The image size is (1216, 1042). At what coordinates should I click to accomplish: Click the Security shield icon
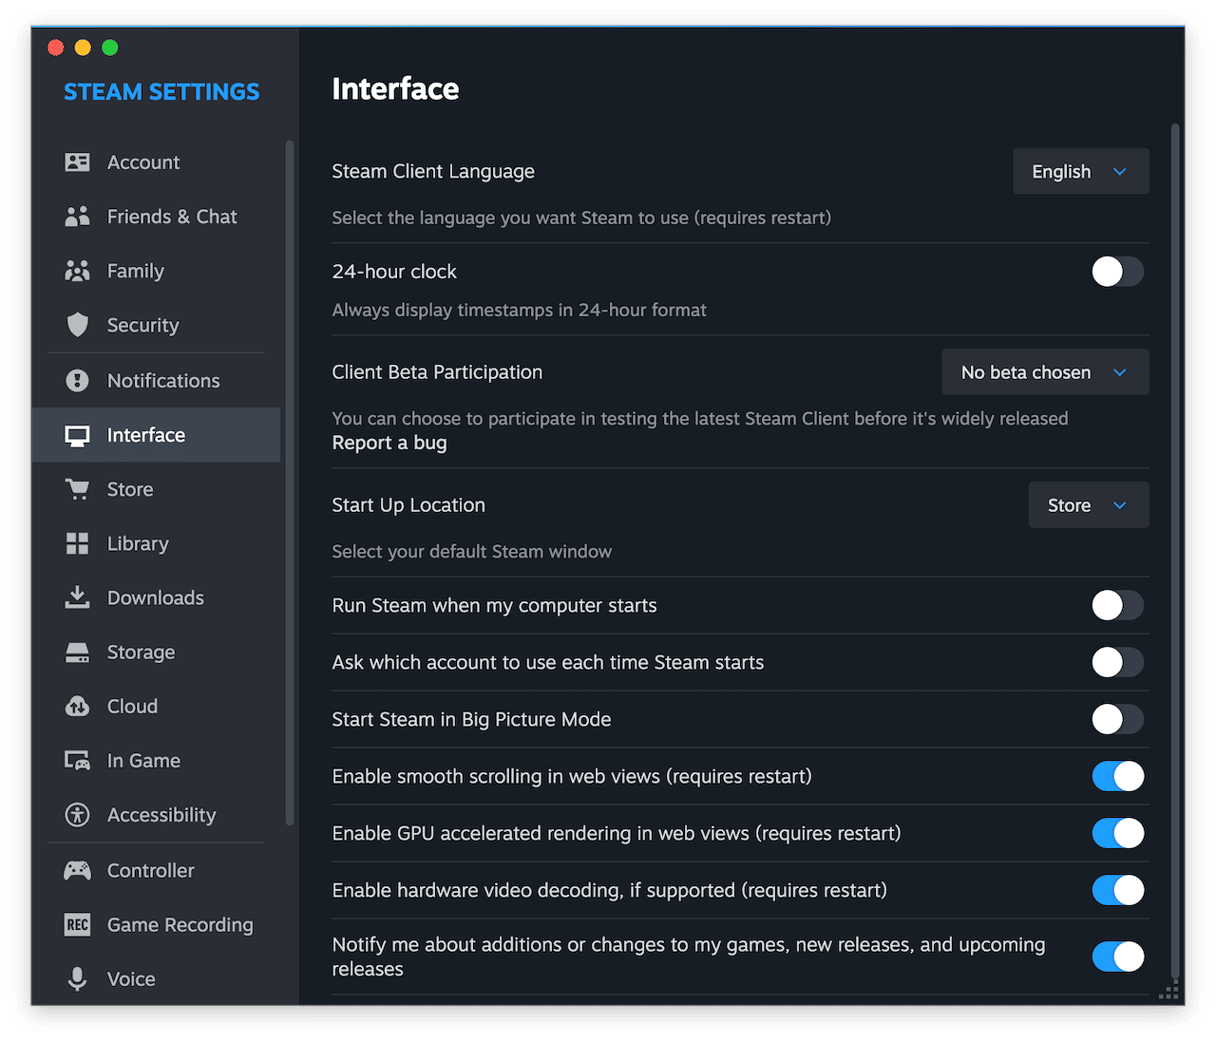[77, 325]
